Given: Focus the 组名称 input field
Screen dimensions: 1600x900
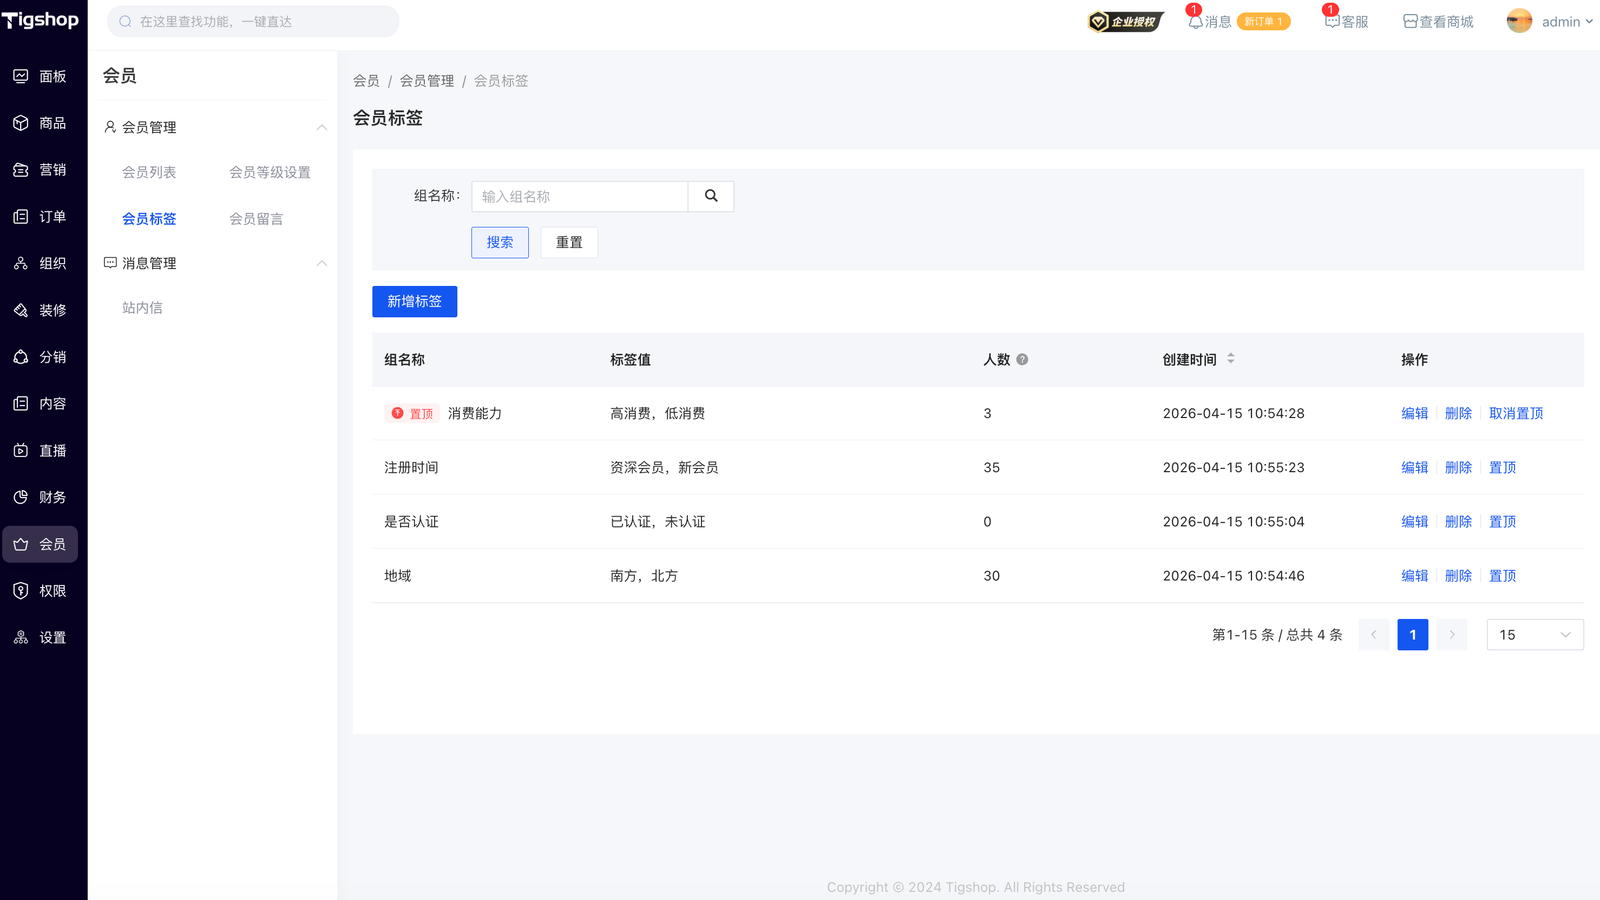Looking at the screenshot, I should point(579,196).
